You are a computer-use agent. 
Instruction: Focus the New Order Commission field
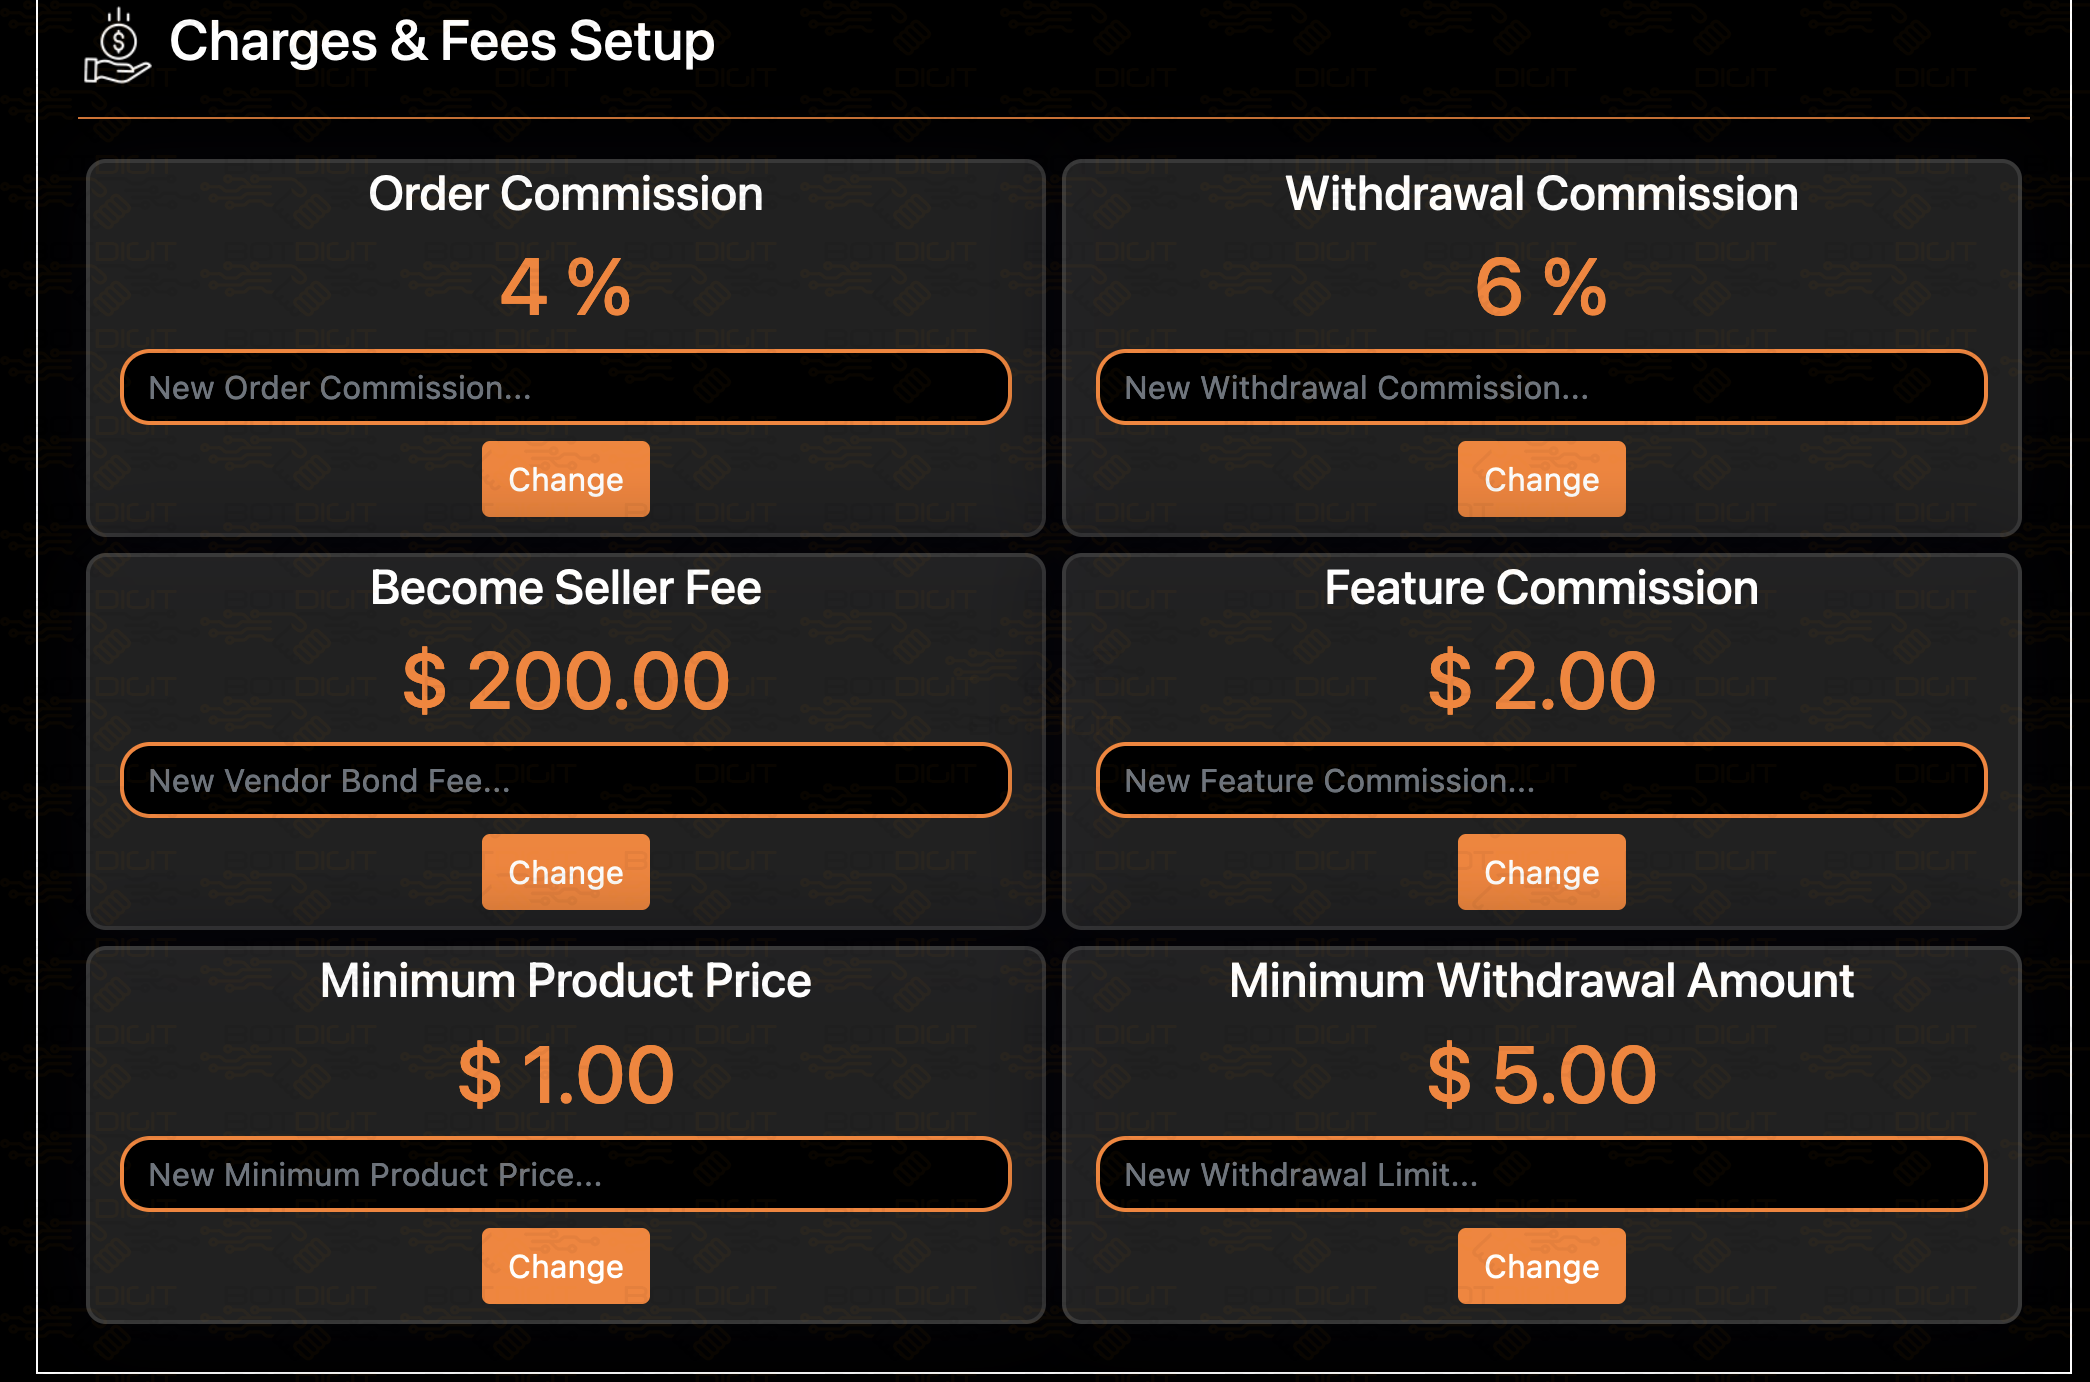tap(566, 387)
